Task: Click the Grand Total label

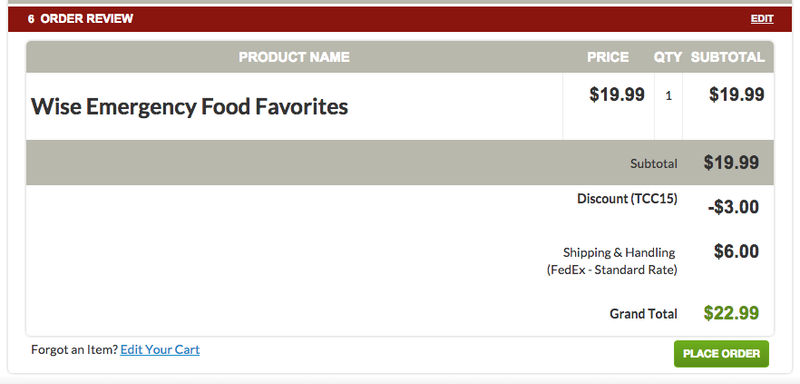Action: [x=643, y=314]
